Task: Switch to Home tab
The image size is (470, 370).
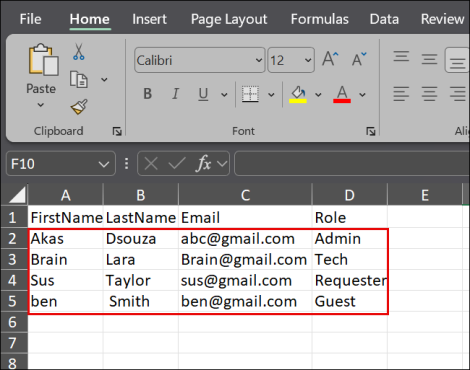Action: [x=90, y=19]
